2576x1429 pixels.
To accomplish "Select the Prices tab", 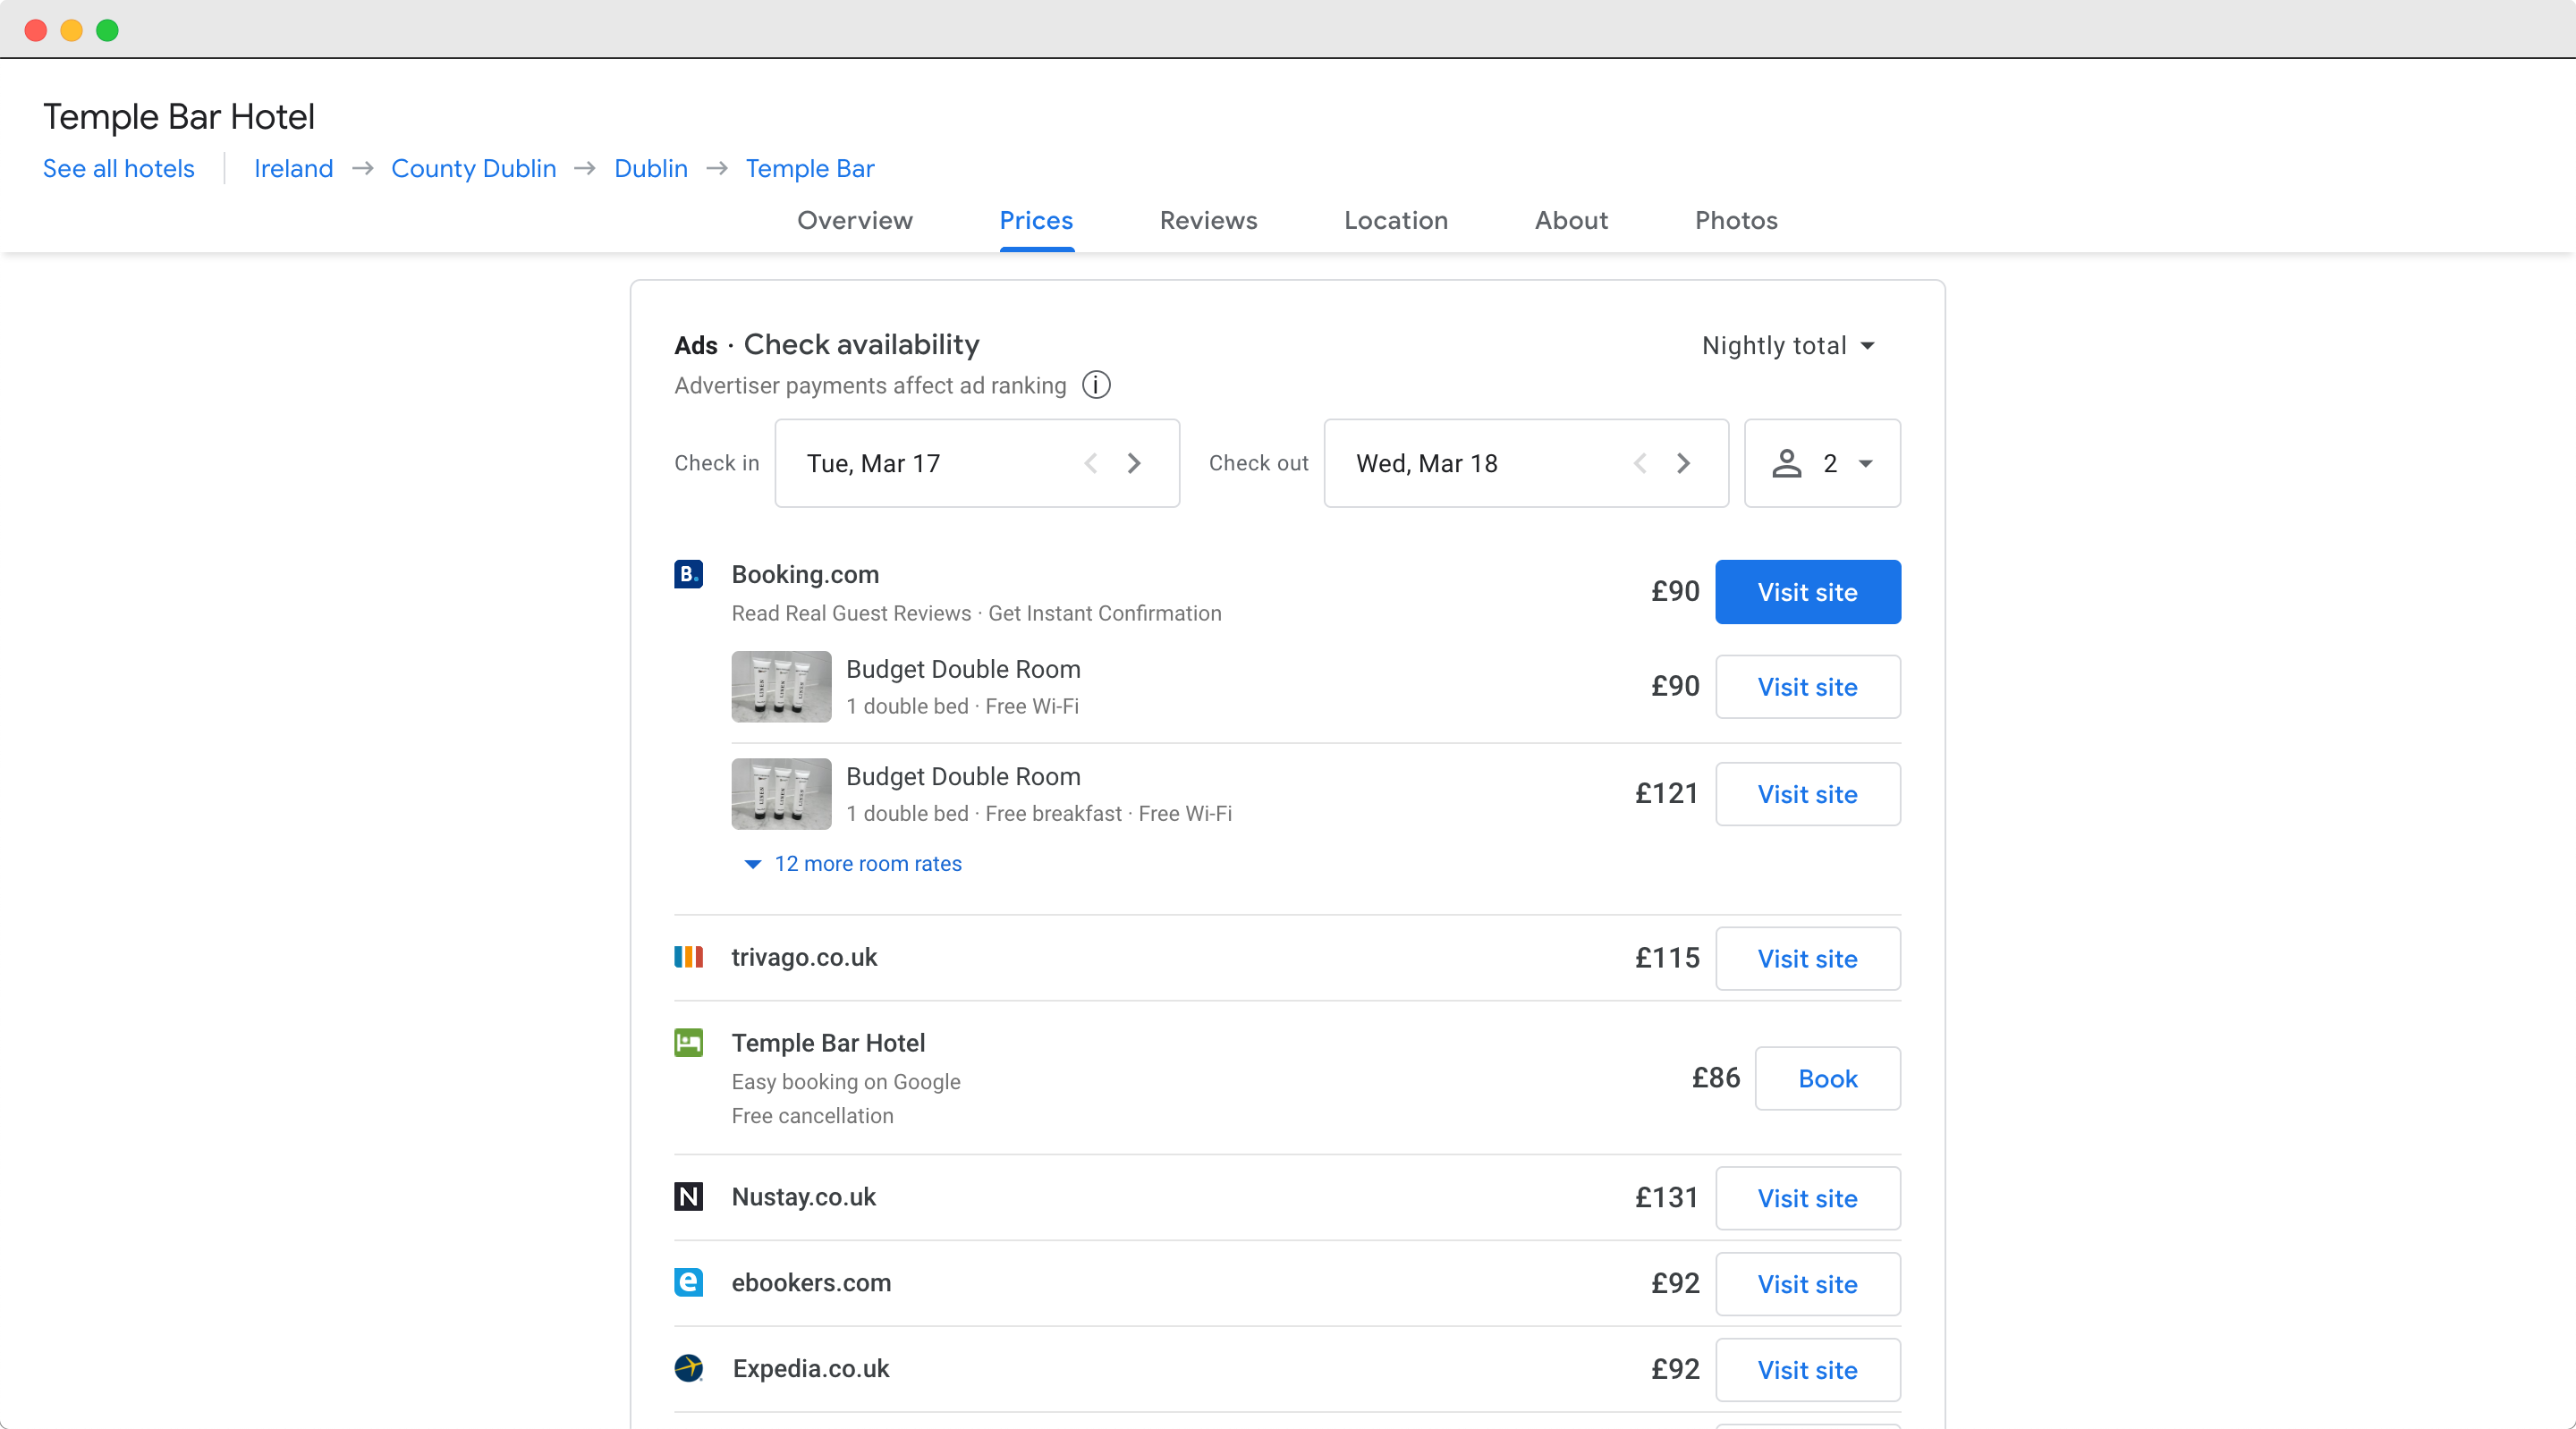I will (1036, 220).
